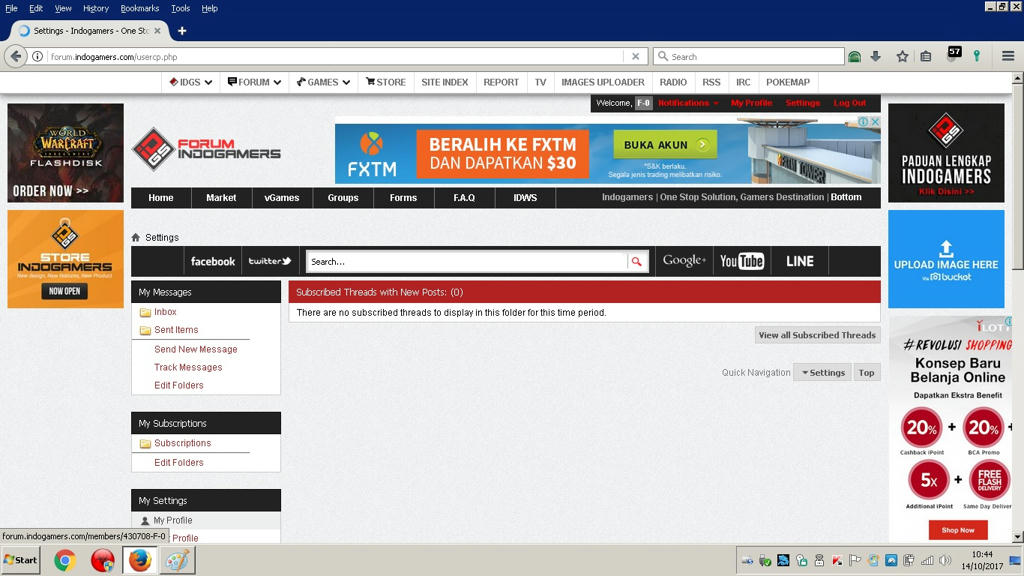Open the vGames tab in forum navbar
Image resolution: width=1024 pixels, height=576 pixels.
(282, 198)
